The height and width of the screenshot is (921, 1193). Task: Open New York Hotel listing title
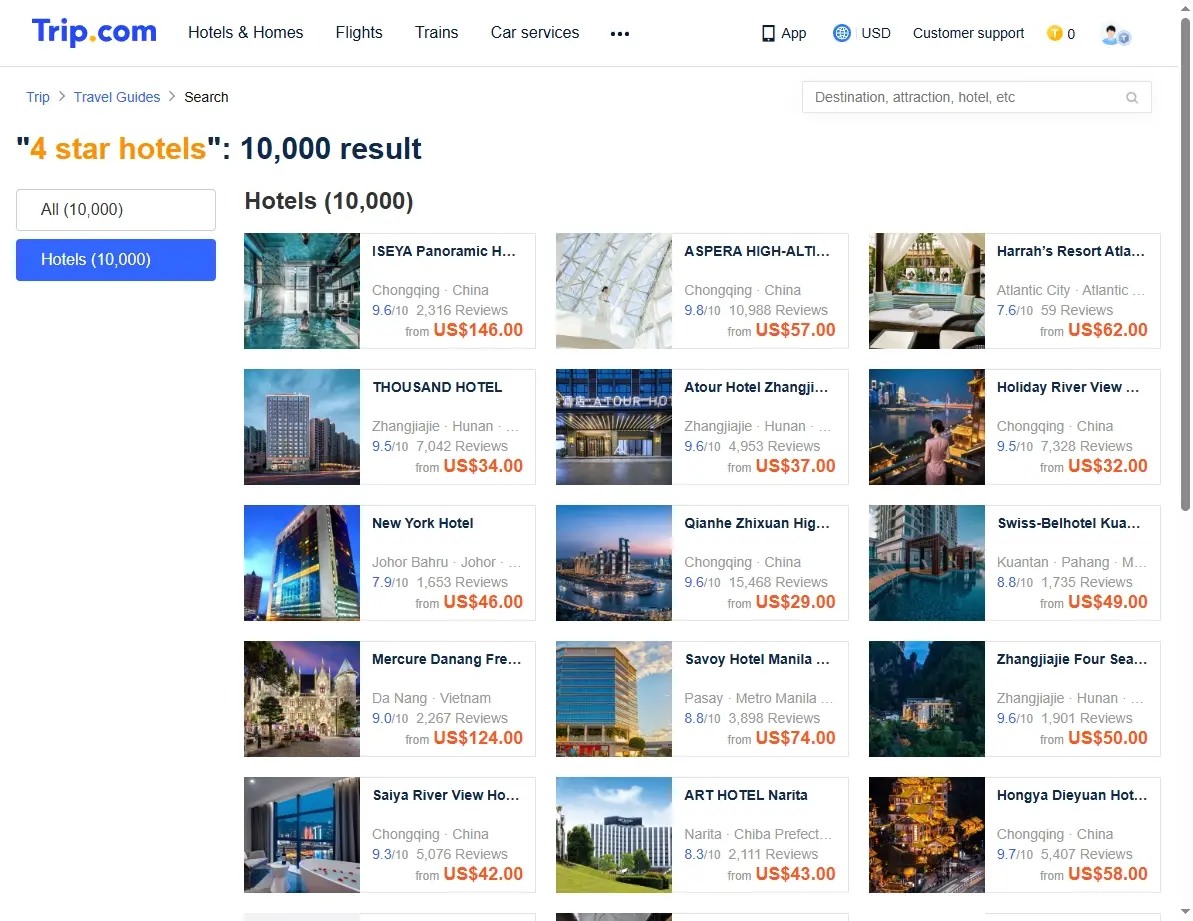point(423,523)
